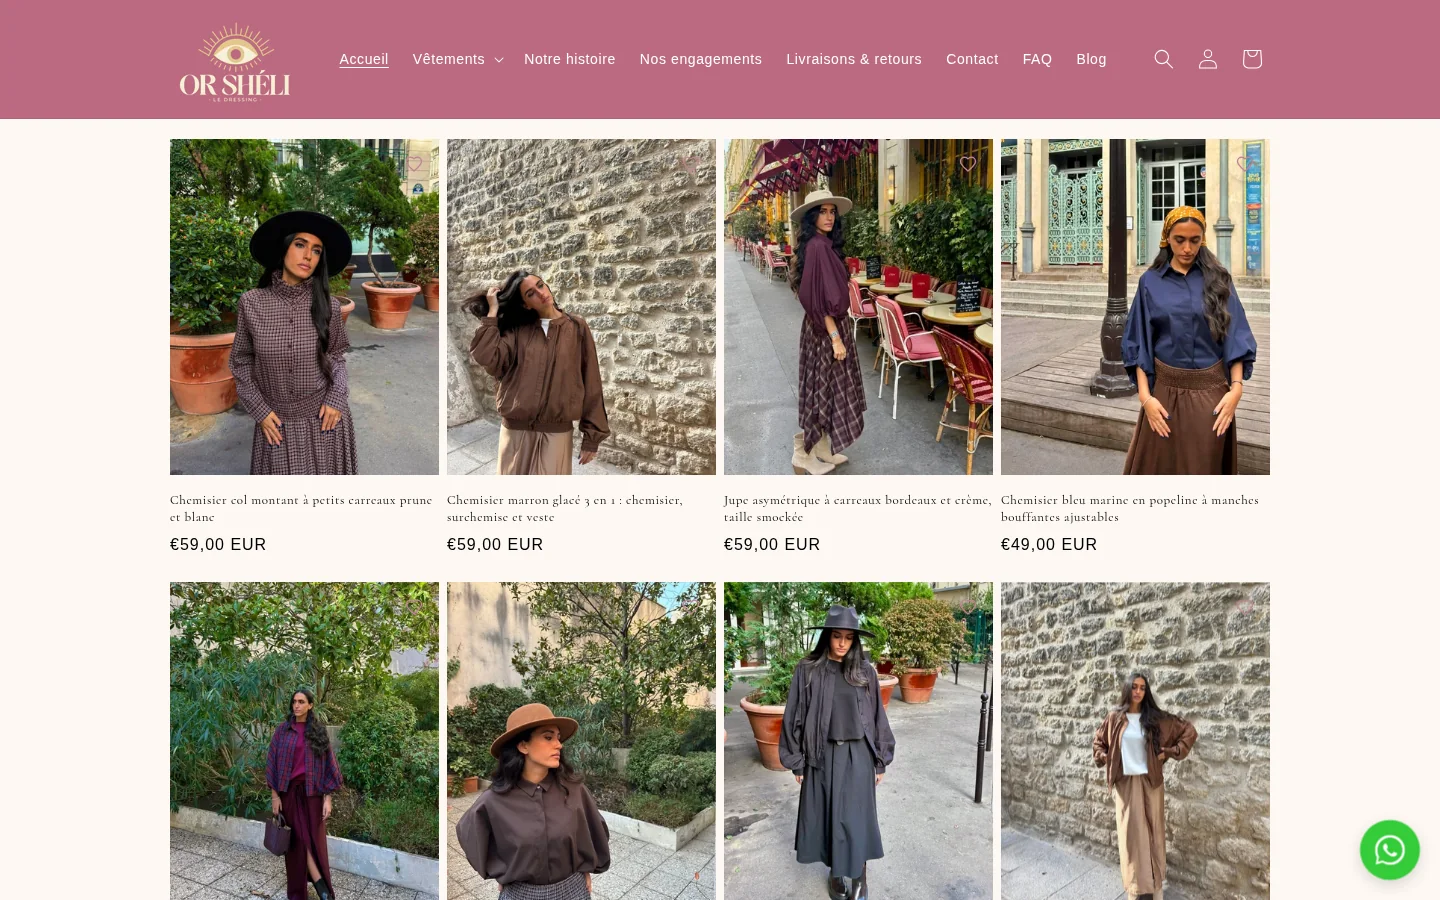Open the search magnifier icon
The height and width of the screenshot is (900, 1440).
pyautogui.click(x=1164, y=59)
